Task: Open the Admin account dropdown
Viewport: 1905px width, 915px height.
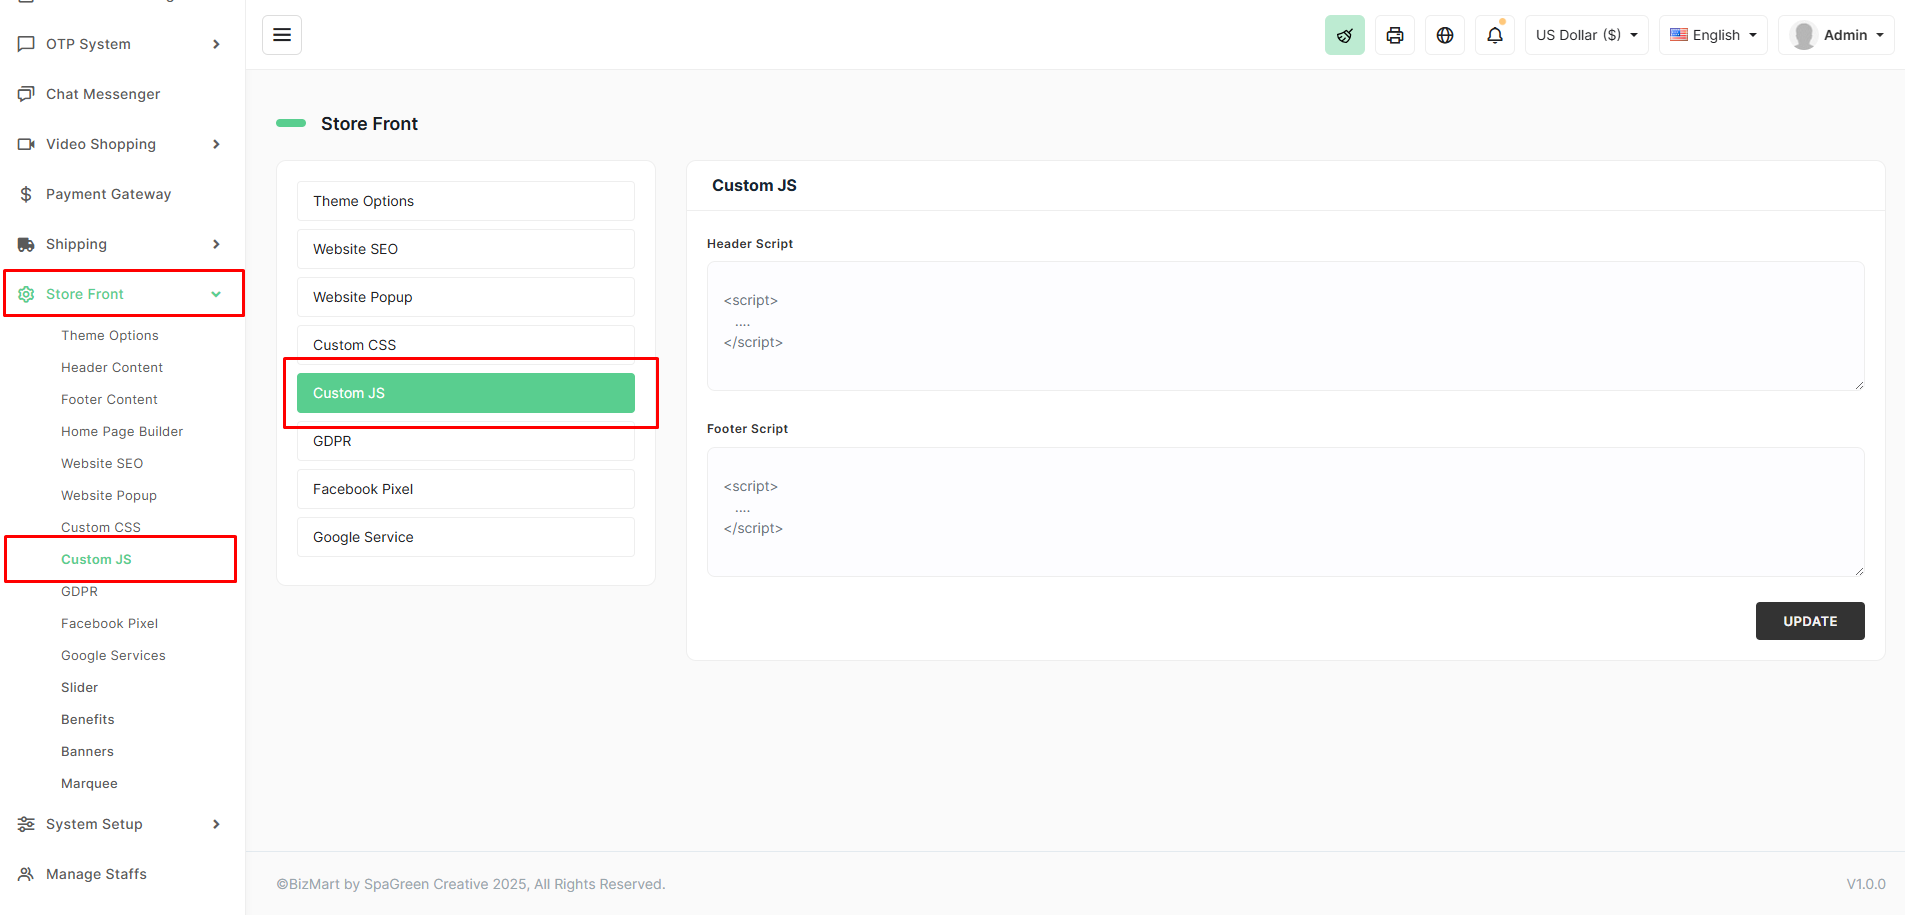Action: pos(1846,34)
